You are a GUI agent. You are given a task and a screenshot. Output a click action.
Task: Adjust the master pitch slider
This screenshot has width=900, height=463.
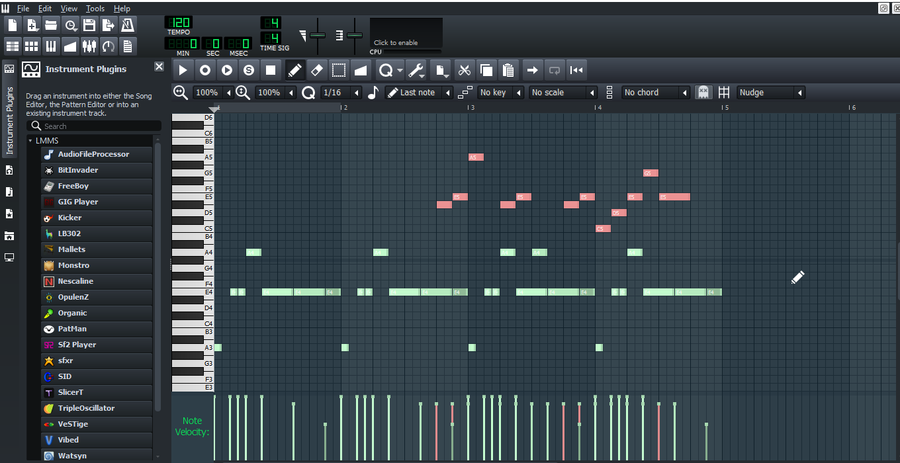pyautogui.click(x=355, y=36)
